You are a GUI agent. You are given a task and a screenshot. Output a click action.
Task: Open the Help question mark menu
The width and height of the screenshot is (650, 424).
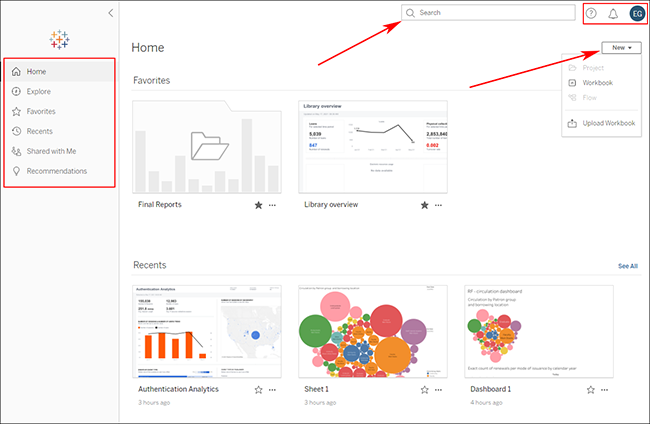tap(591, 13)
